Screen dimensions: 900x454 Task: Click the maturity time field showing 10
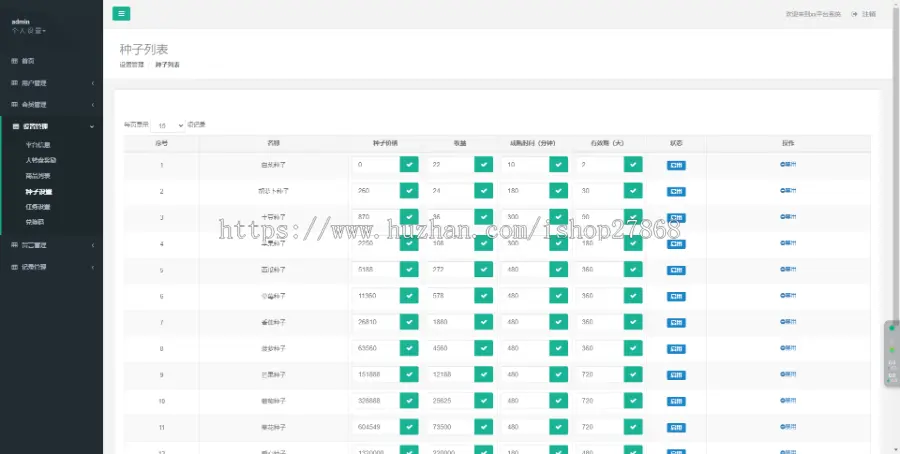524,164
